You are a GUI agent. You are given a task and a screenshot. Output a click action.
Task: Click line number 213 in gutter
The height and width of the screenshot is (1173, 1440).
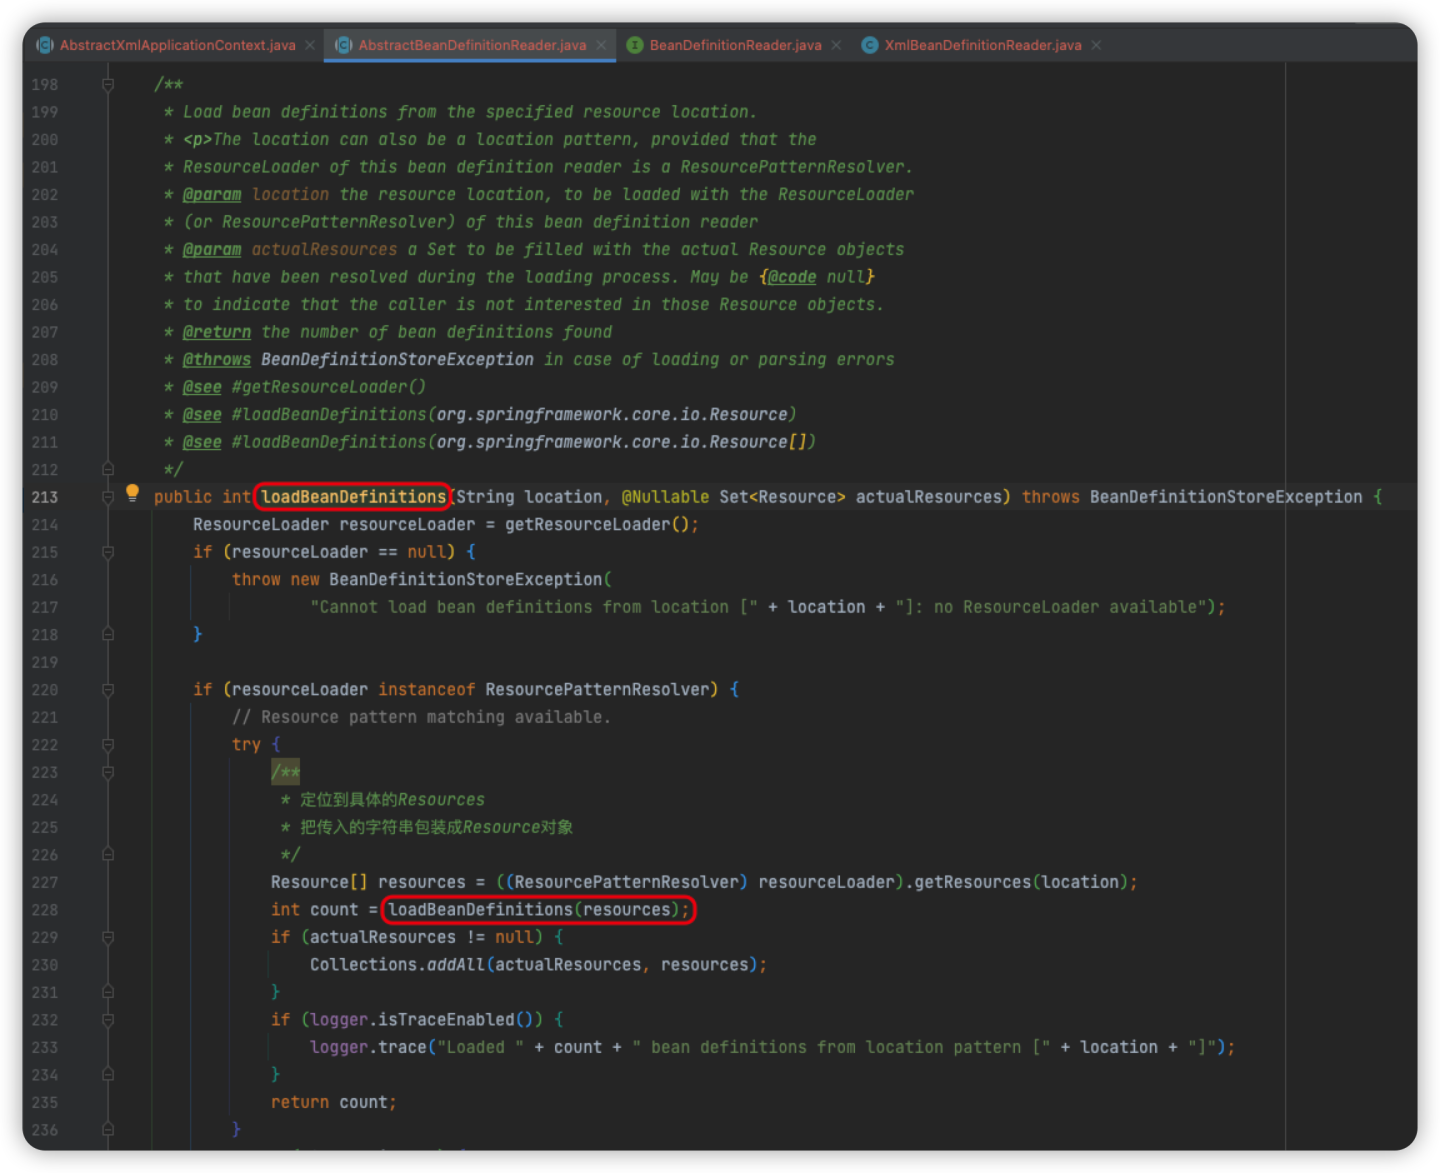(x=45, y=497)
